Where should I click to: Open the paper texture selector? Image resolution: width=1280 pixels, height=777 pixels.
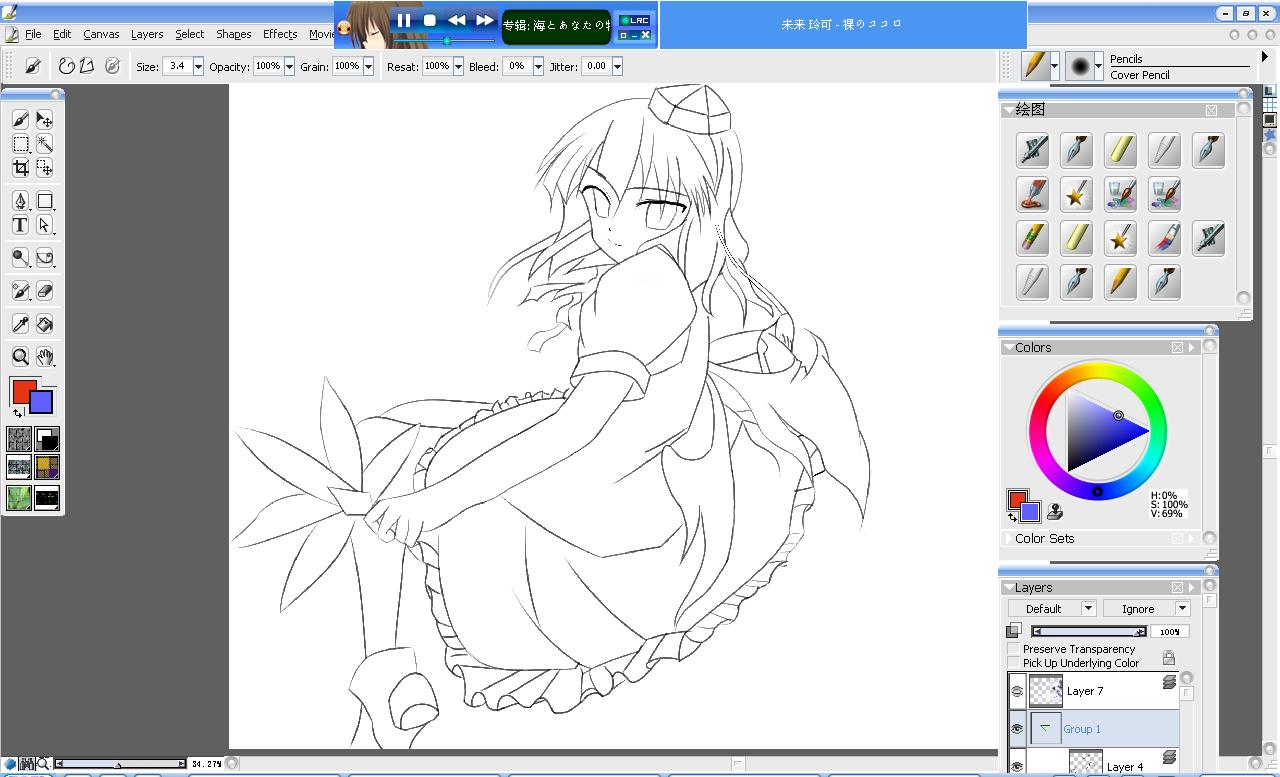pos(19,439)
